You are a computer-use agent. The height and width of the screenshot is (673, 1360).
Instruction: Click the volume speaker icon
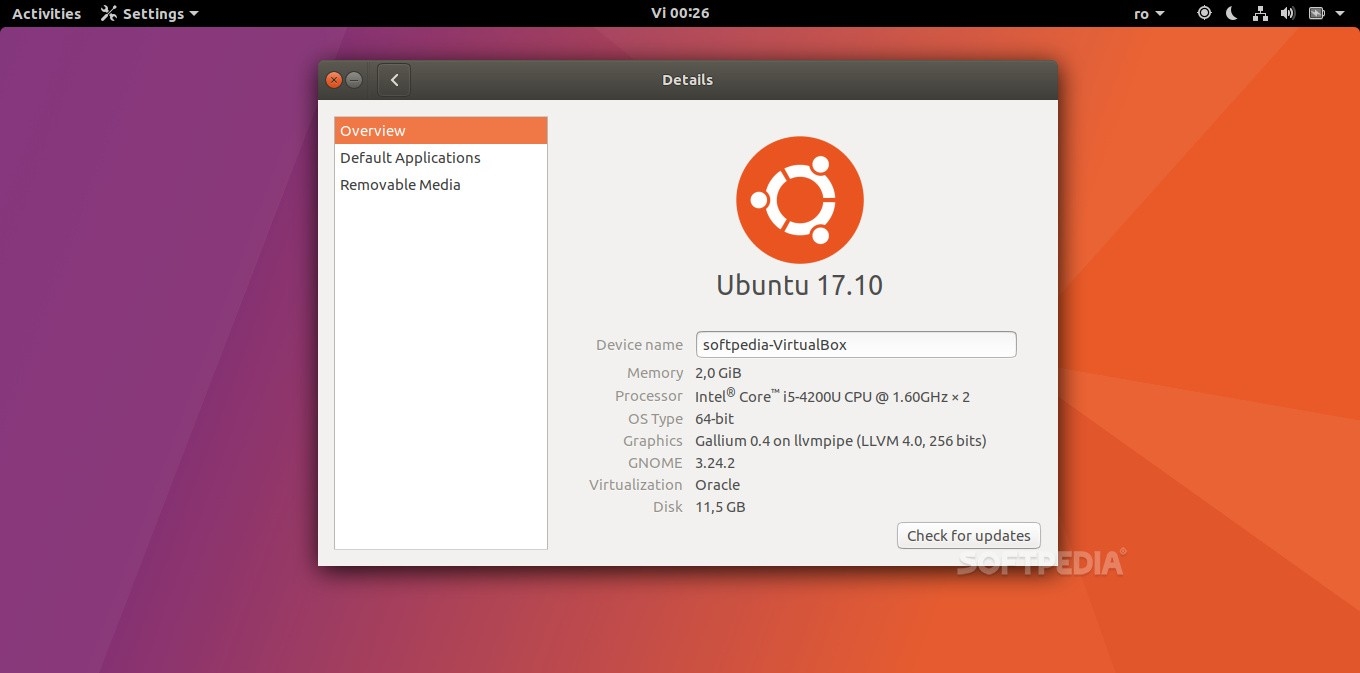click(1288, 14)
